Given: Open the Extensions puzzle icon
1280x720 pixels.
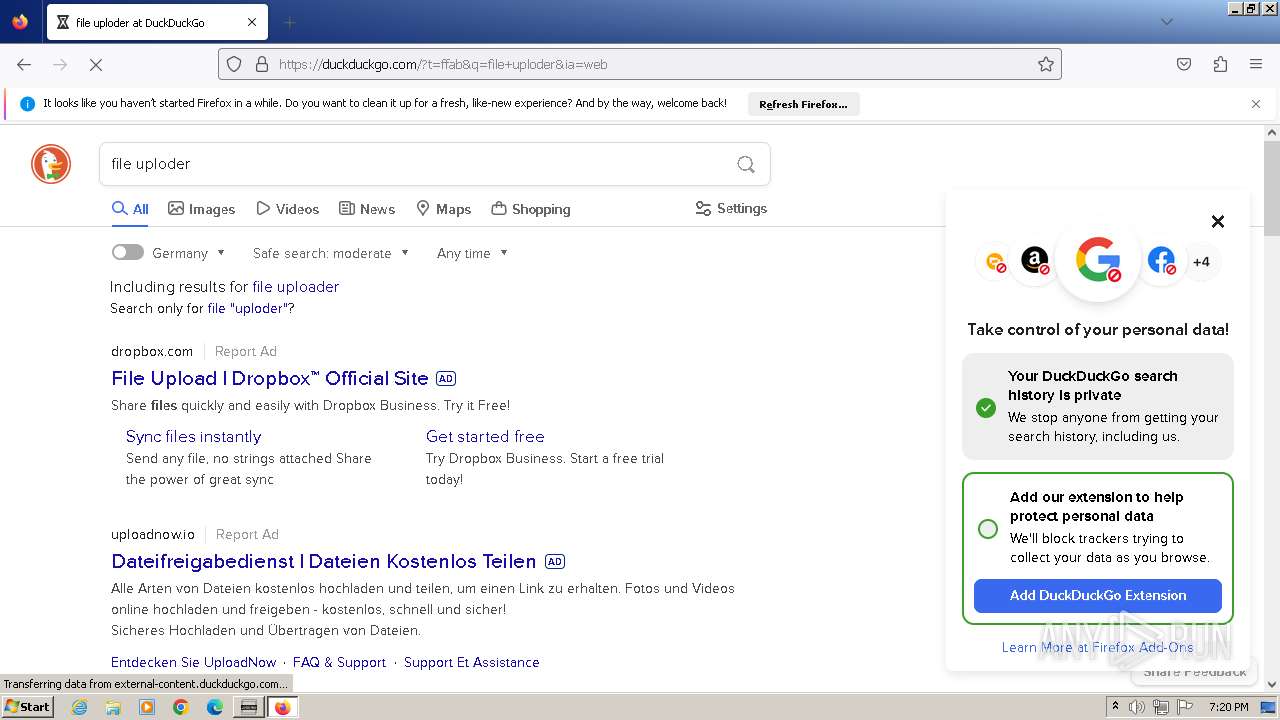Looking at the screenshot, I should click(1220, 64).
